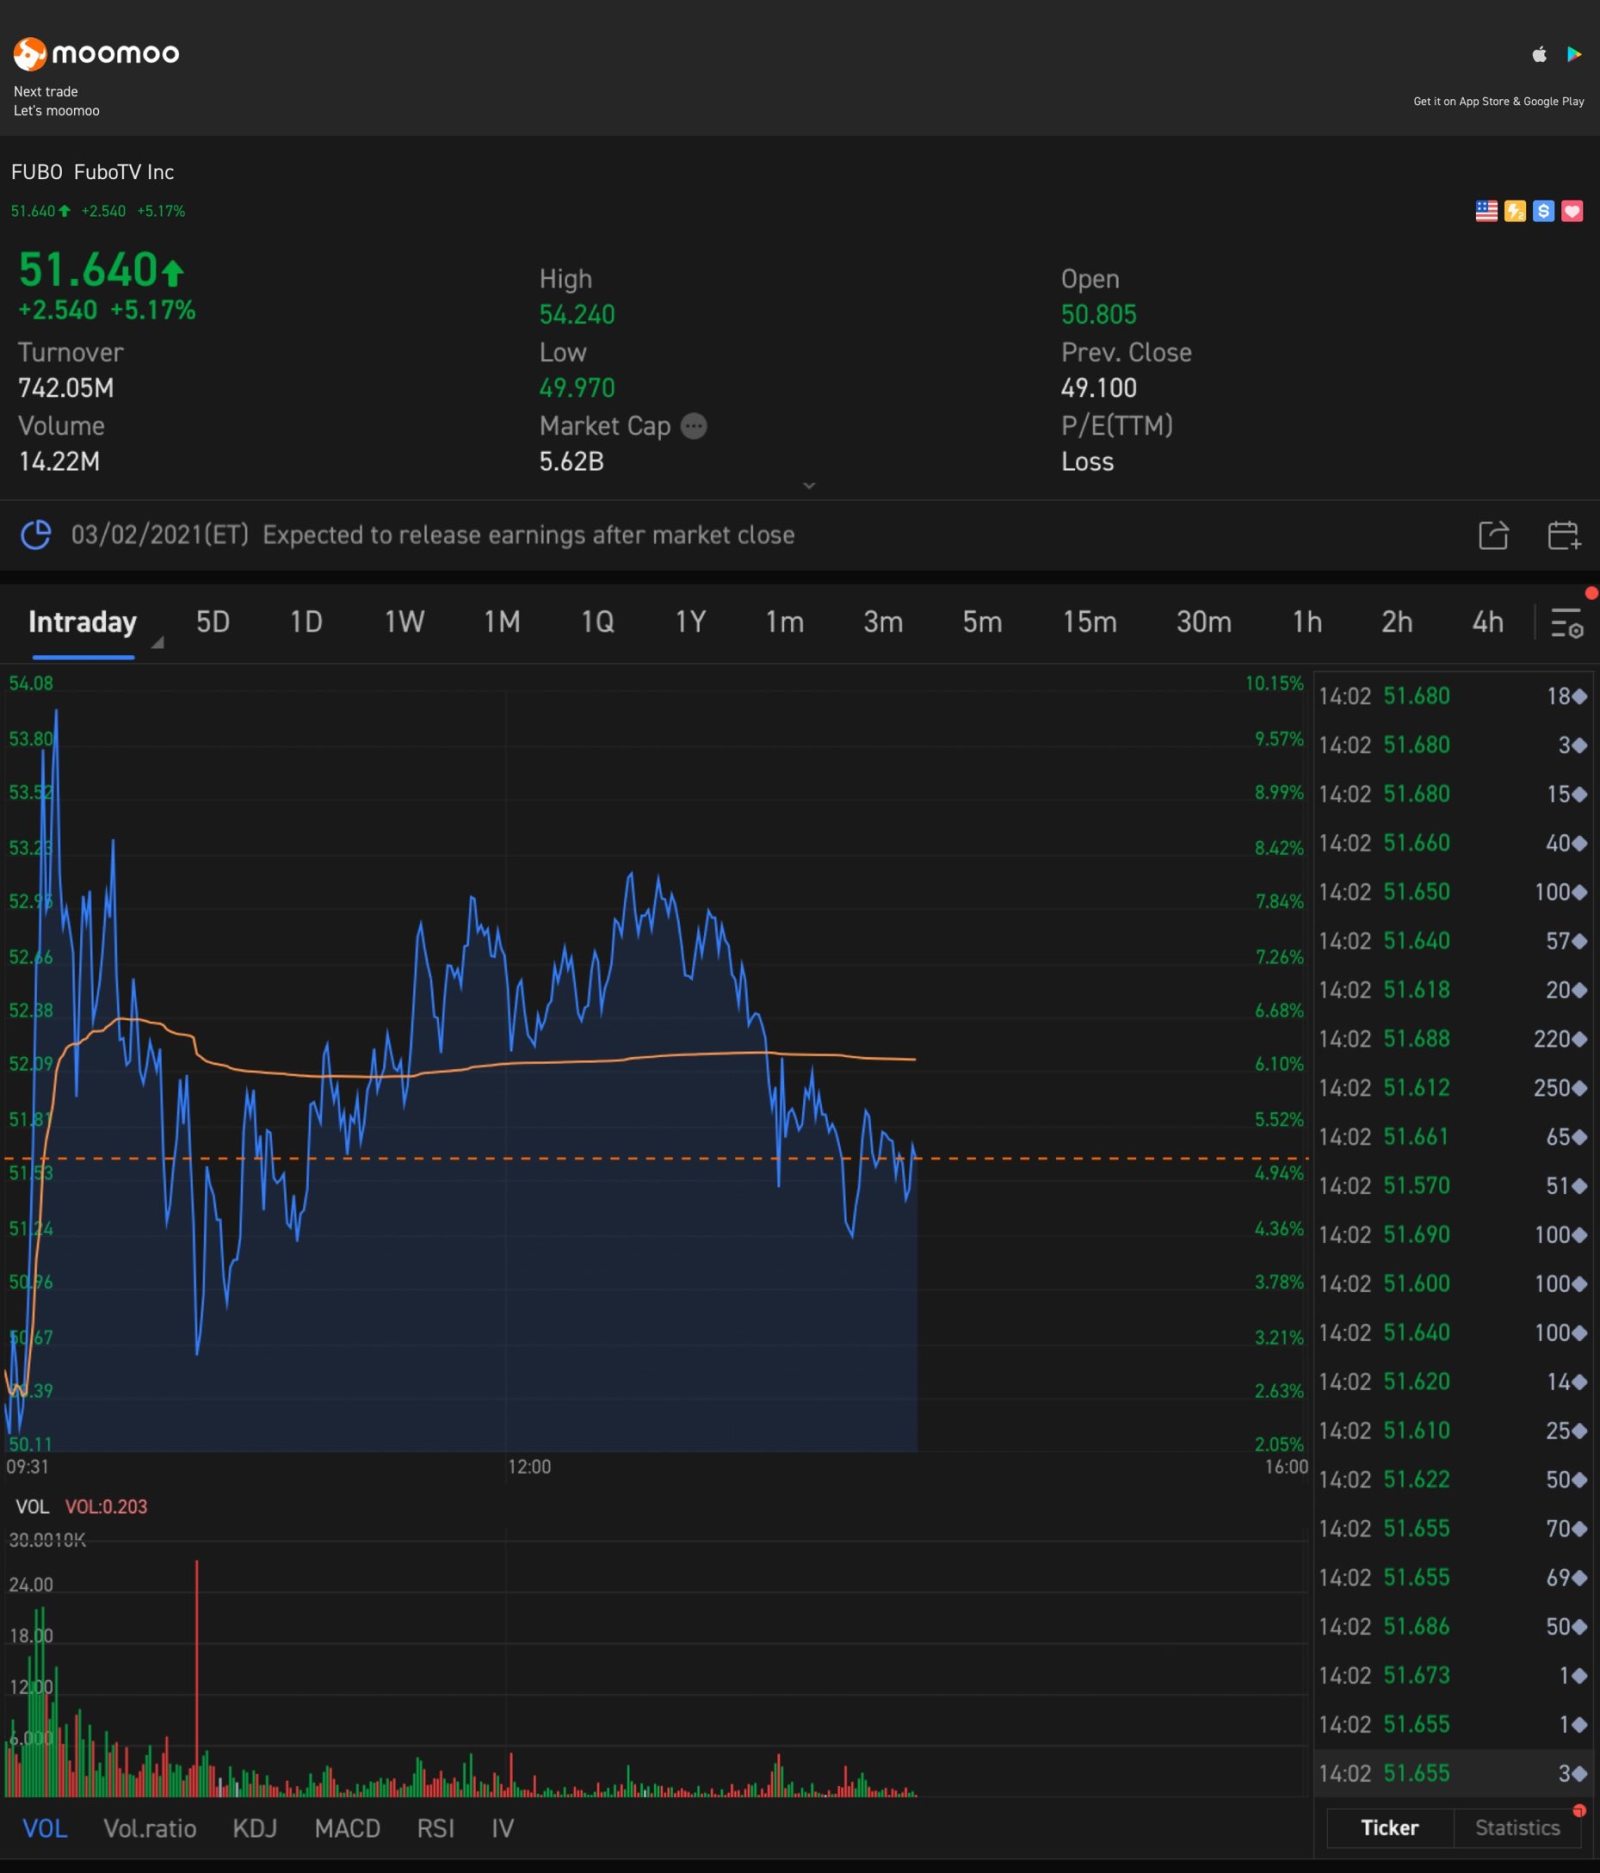Click ticker row 51.618 with 20 shares
The width and height of the screenshot is (1600, 1873).
click(1453, 990)
